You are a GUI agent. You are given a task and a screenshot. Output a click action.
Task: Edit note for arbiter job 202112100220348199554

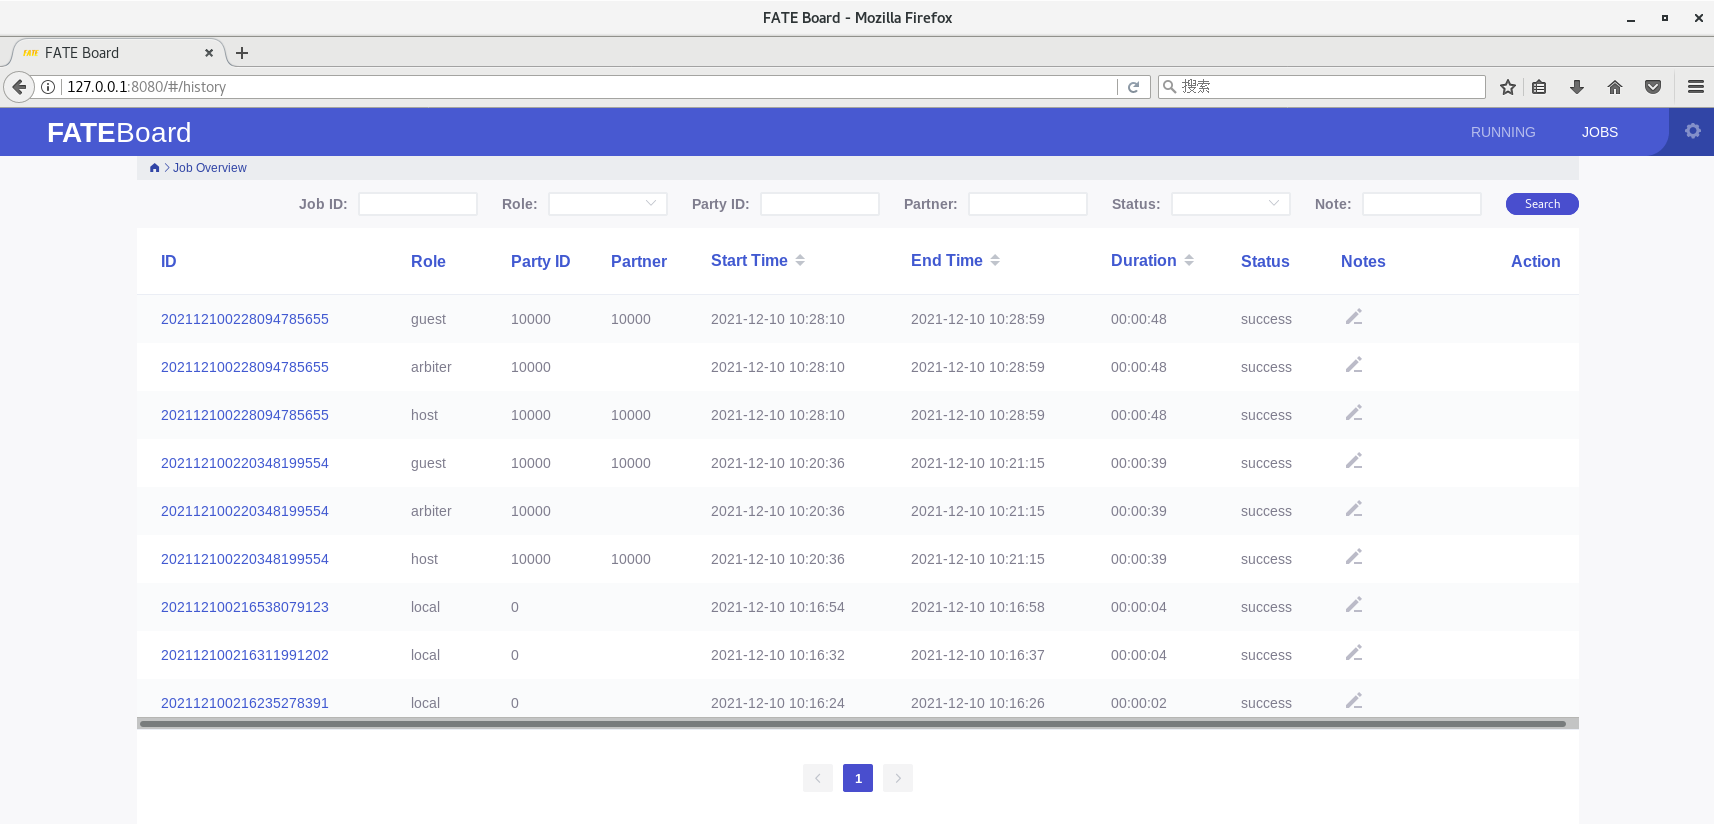tap(1354, 509)
